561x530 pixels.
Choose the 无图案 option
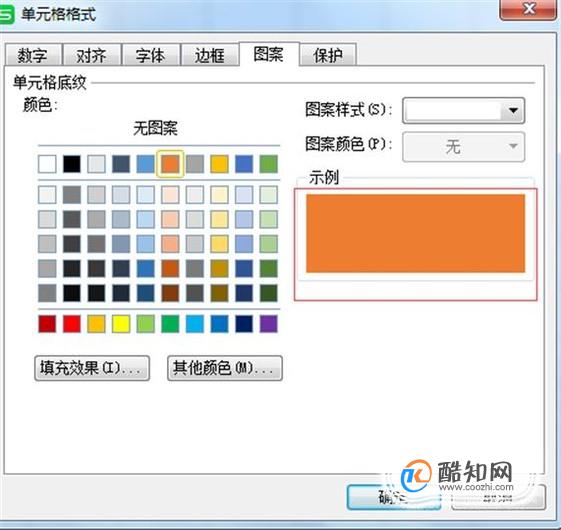click(155, 128)
